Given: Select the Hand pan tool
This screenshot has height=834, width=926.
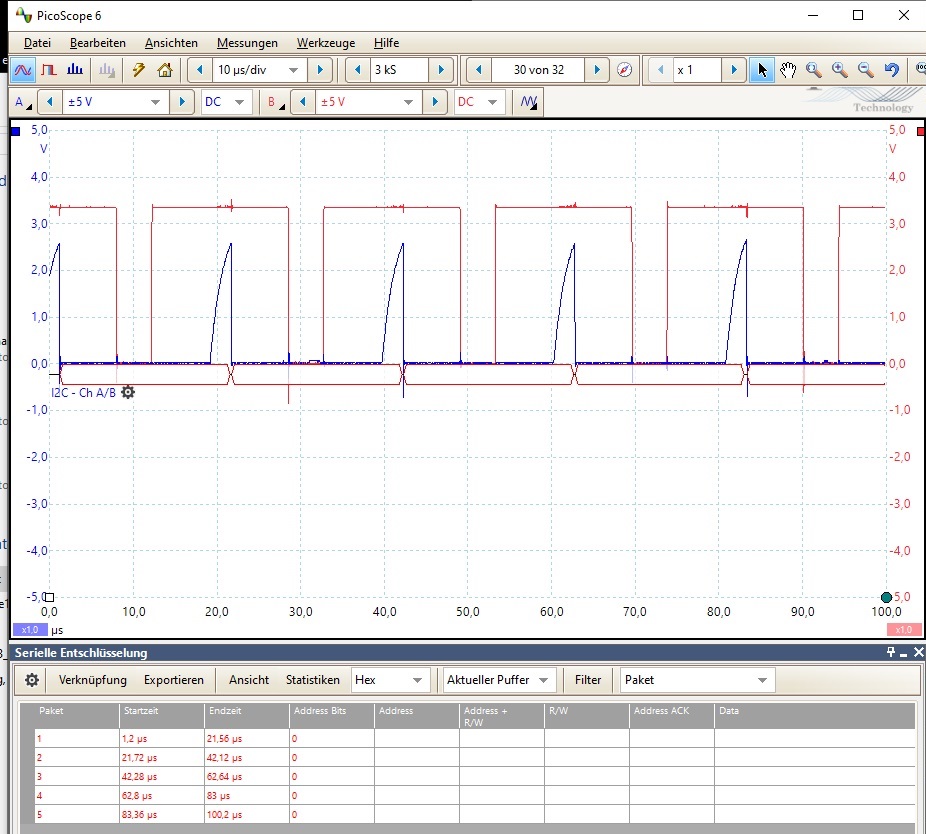Looking at the screenshot, I should coord(788,70).
